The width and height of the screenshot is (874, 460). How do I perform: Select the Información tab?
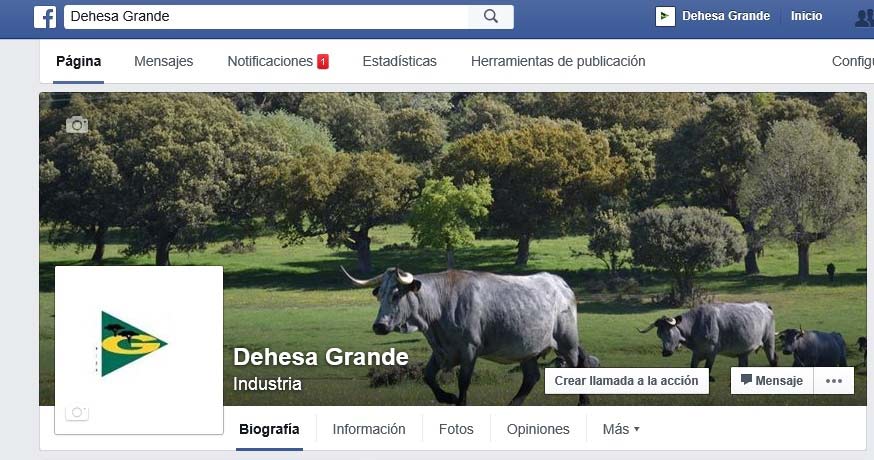369,429
